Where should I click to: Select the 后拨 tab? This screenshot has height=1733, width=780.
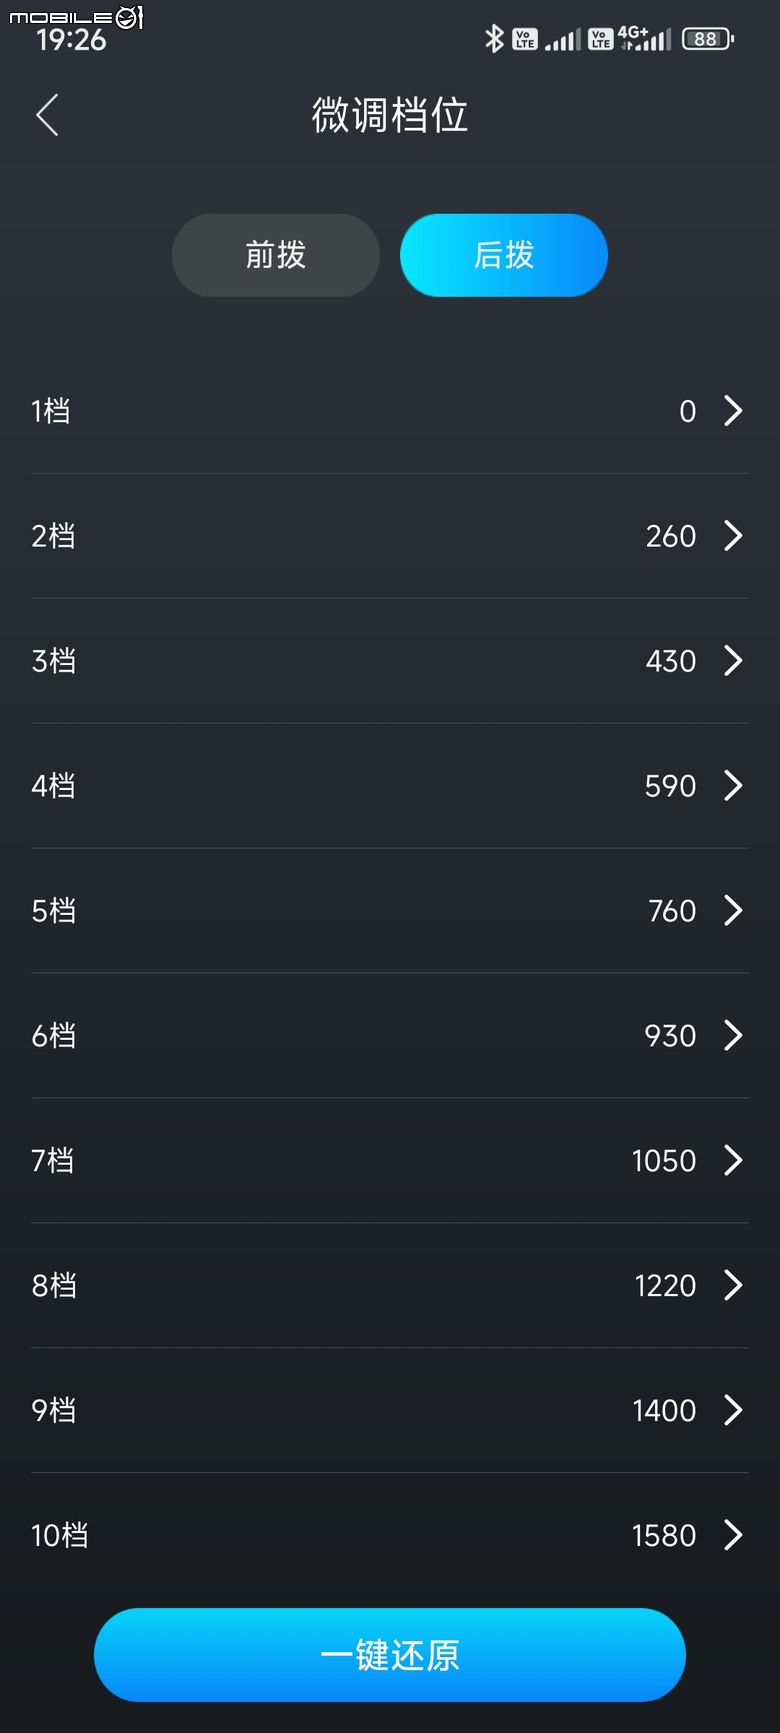tap(504, 255)
